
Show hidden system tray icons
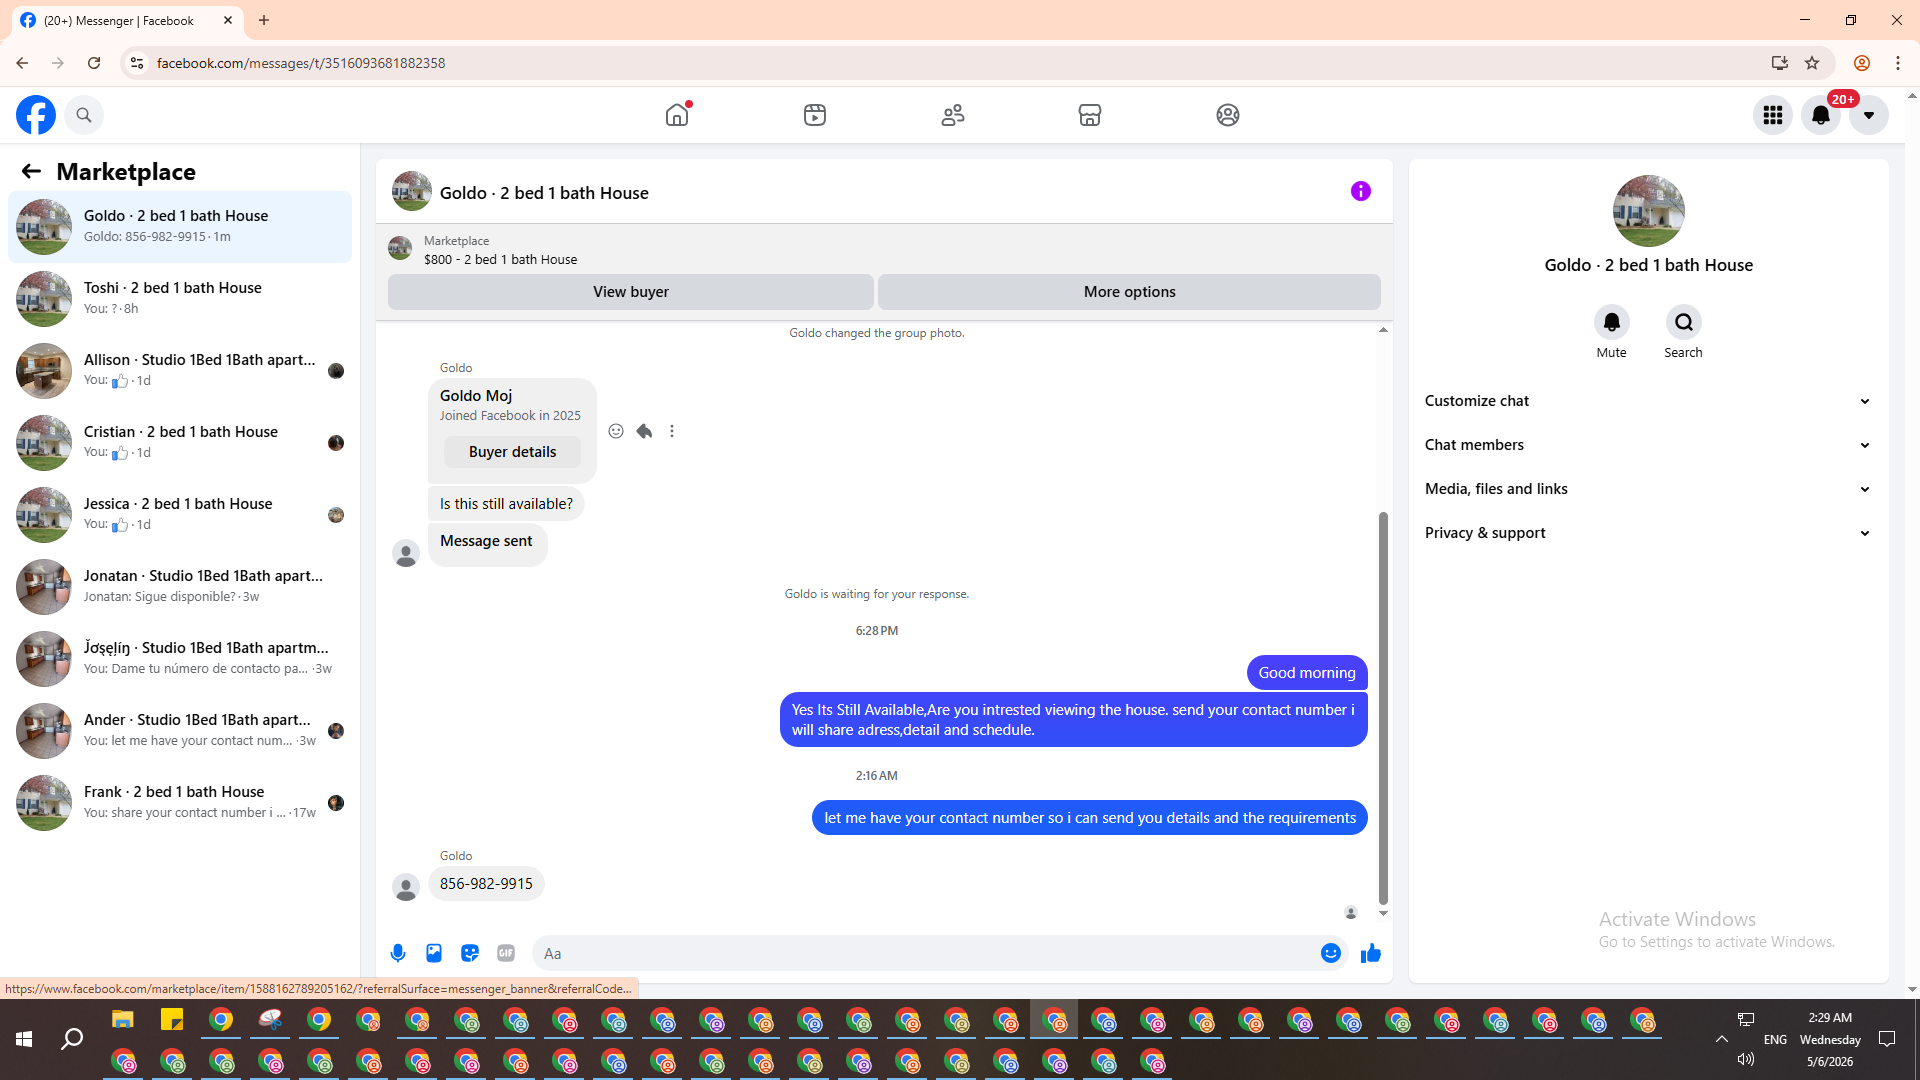[1722, 1040]
